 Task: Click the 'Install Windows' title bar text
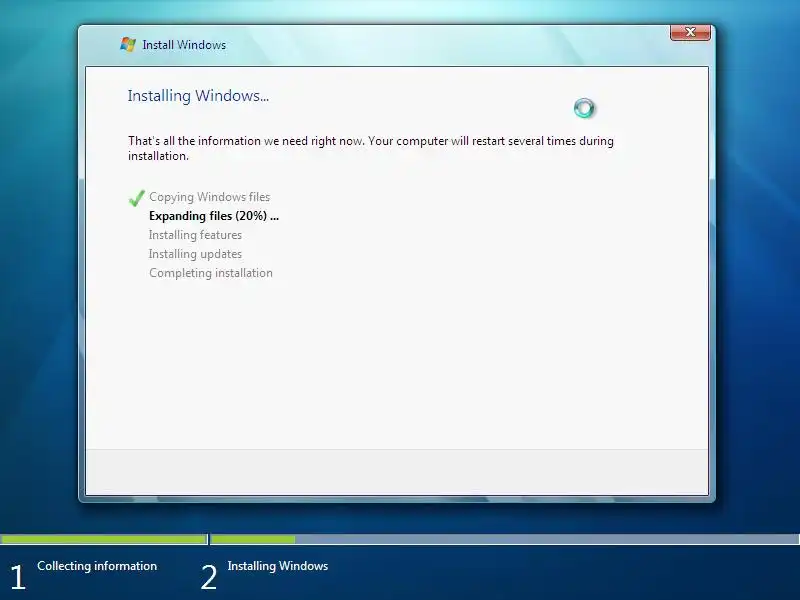(x=184, y=45)
